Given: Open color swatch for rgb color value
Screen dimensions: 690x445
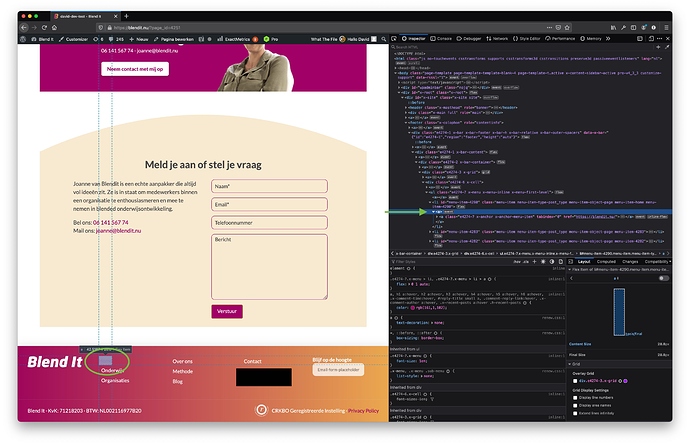Looking at the screenshot, I should tap(413, 308).
